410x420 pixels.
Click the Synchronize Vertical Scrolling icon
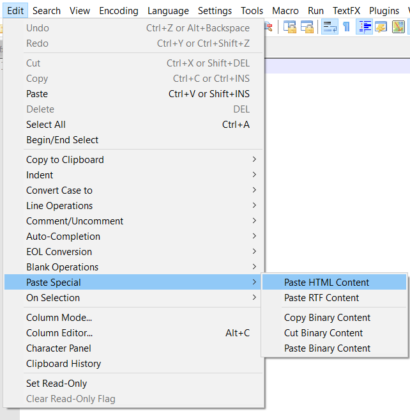tap(290, 27)
